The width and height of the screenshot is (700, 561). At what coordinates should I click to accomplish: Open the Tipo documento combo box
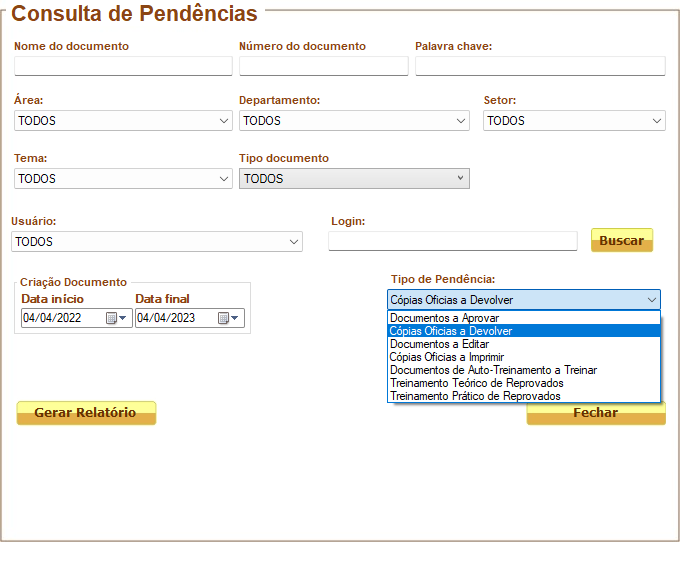pos(354,179)
